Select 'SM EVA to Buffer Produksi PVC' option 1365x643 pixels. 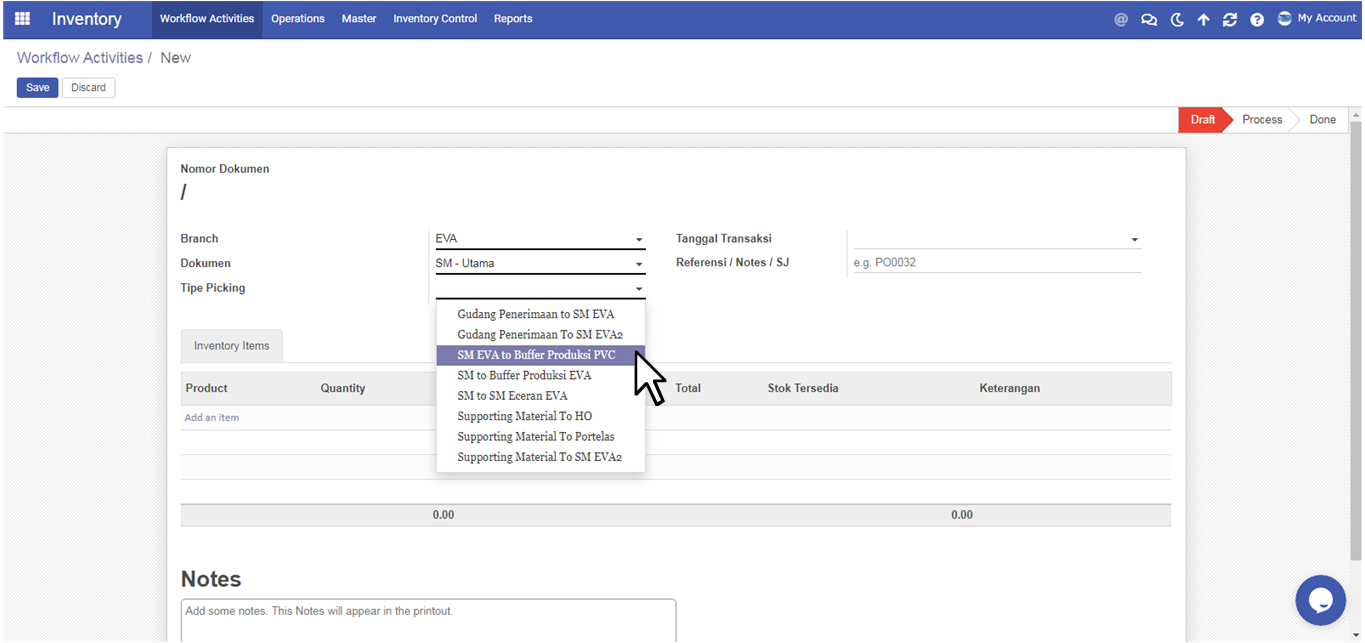[x=535, y=355]
